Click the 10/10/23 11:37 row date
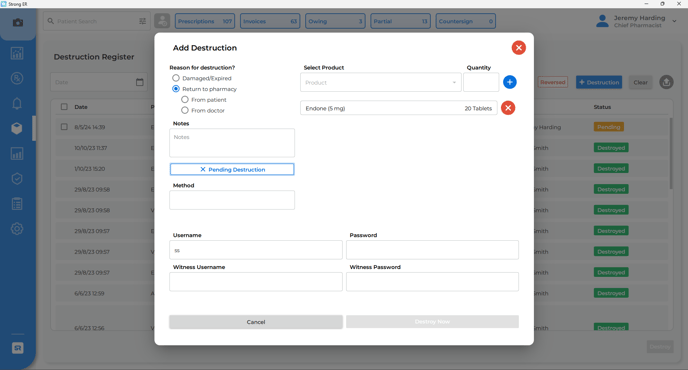The height and width of the screenshot is (370, 688). [x=90, y=148]
